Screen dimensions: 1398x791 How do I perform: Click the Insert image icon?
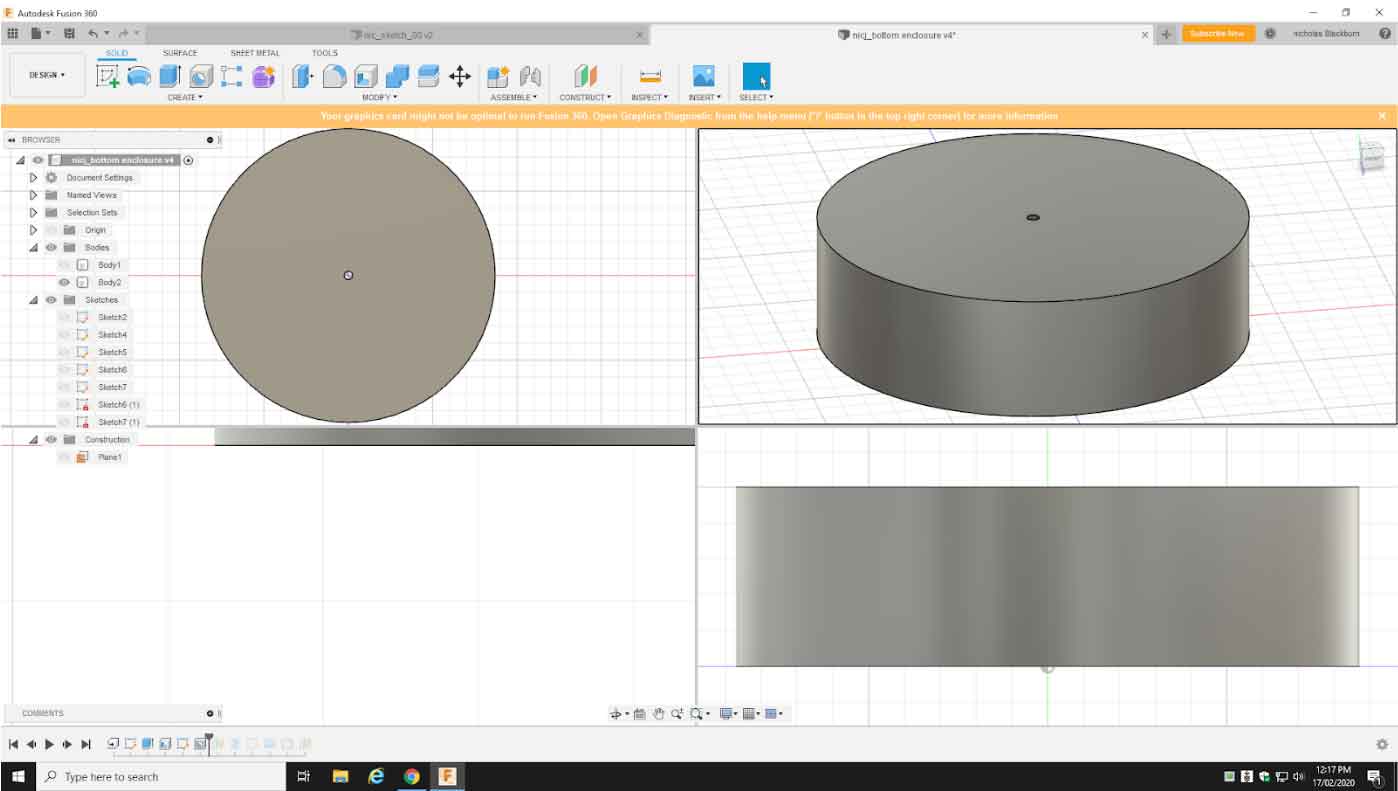click(704, 76)
